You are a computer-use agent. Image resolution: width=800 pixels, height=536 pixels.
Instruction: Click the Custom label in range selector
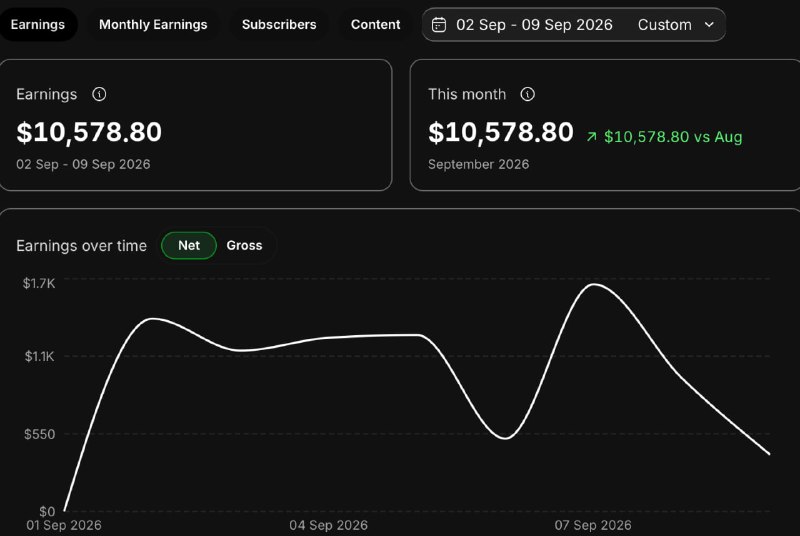pyautogui.click(x=665, y=24)
